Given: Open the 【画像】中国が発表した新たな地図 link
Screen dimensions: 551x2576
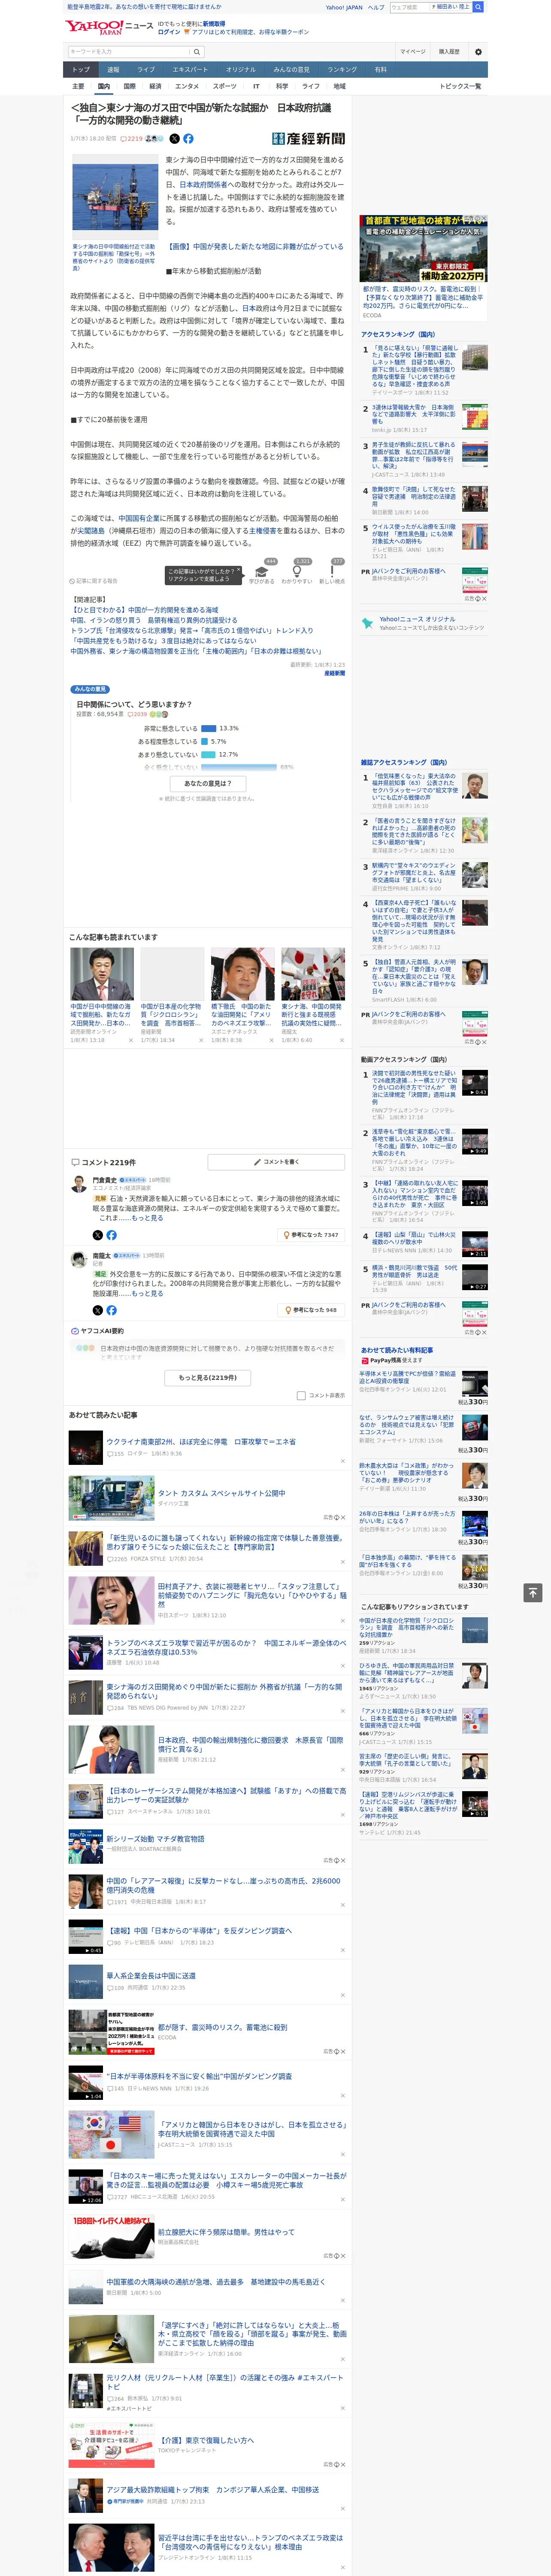Looking at the screenshot, I should pyautogui.click(x=254, y=246).
